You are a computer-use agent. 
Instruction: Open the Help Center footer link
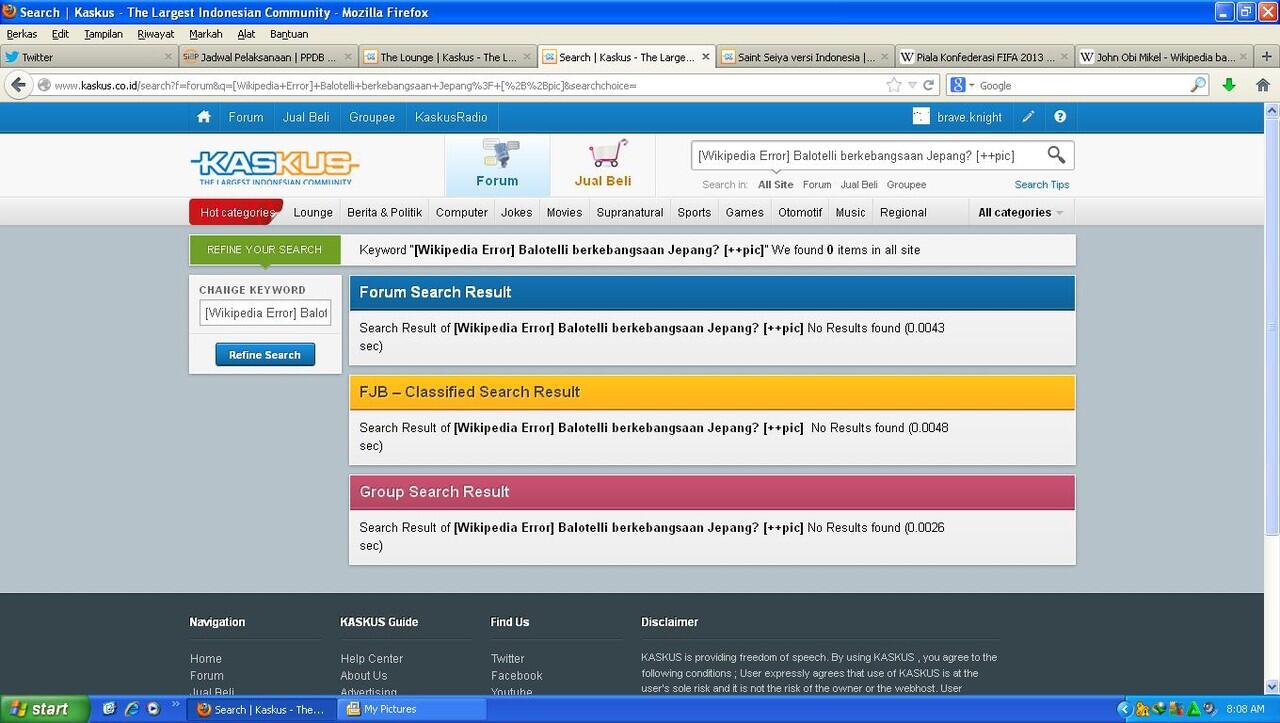pos(371,659)
